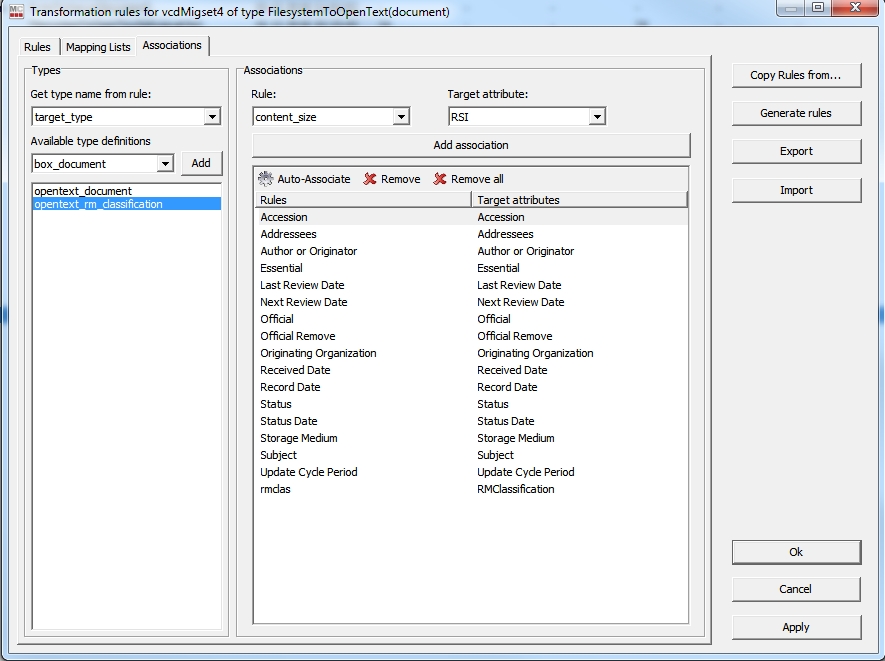This screenshot has height=661, width=885.
Task: Click Copy Rules from... button
Action: pos(796,75)
